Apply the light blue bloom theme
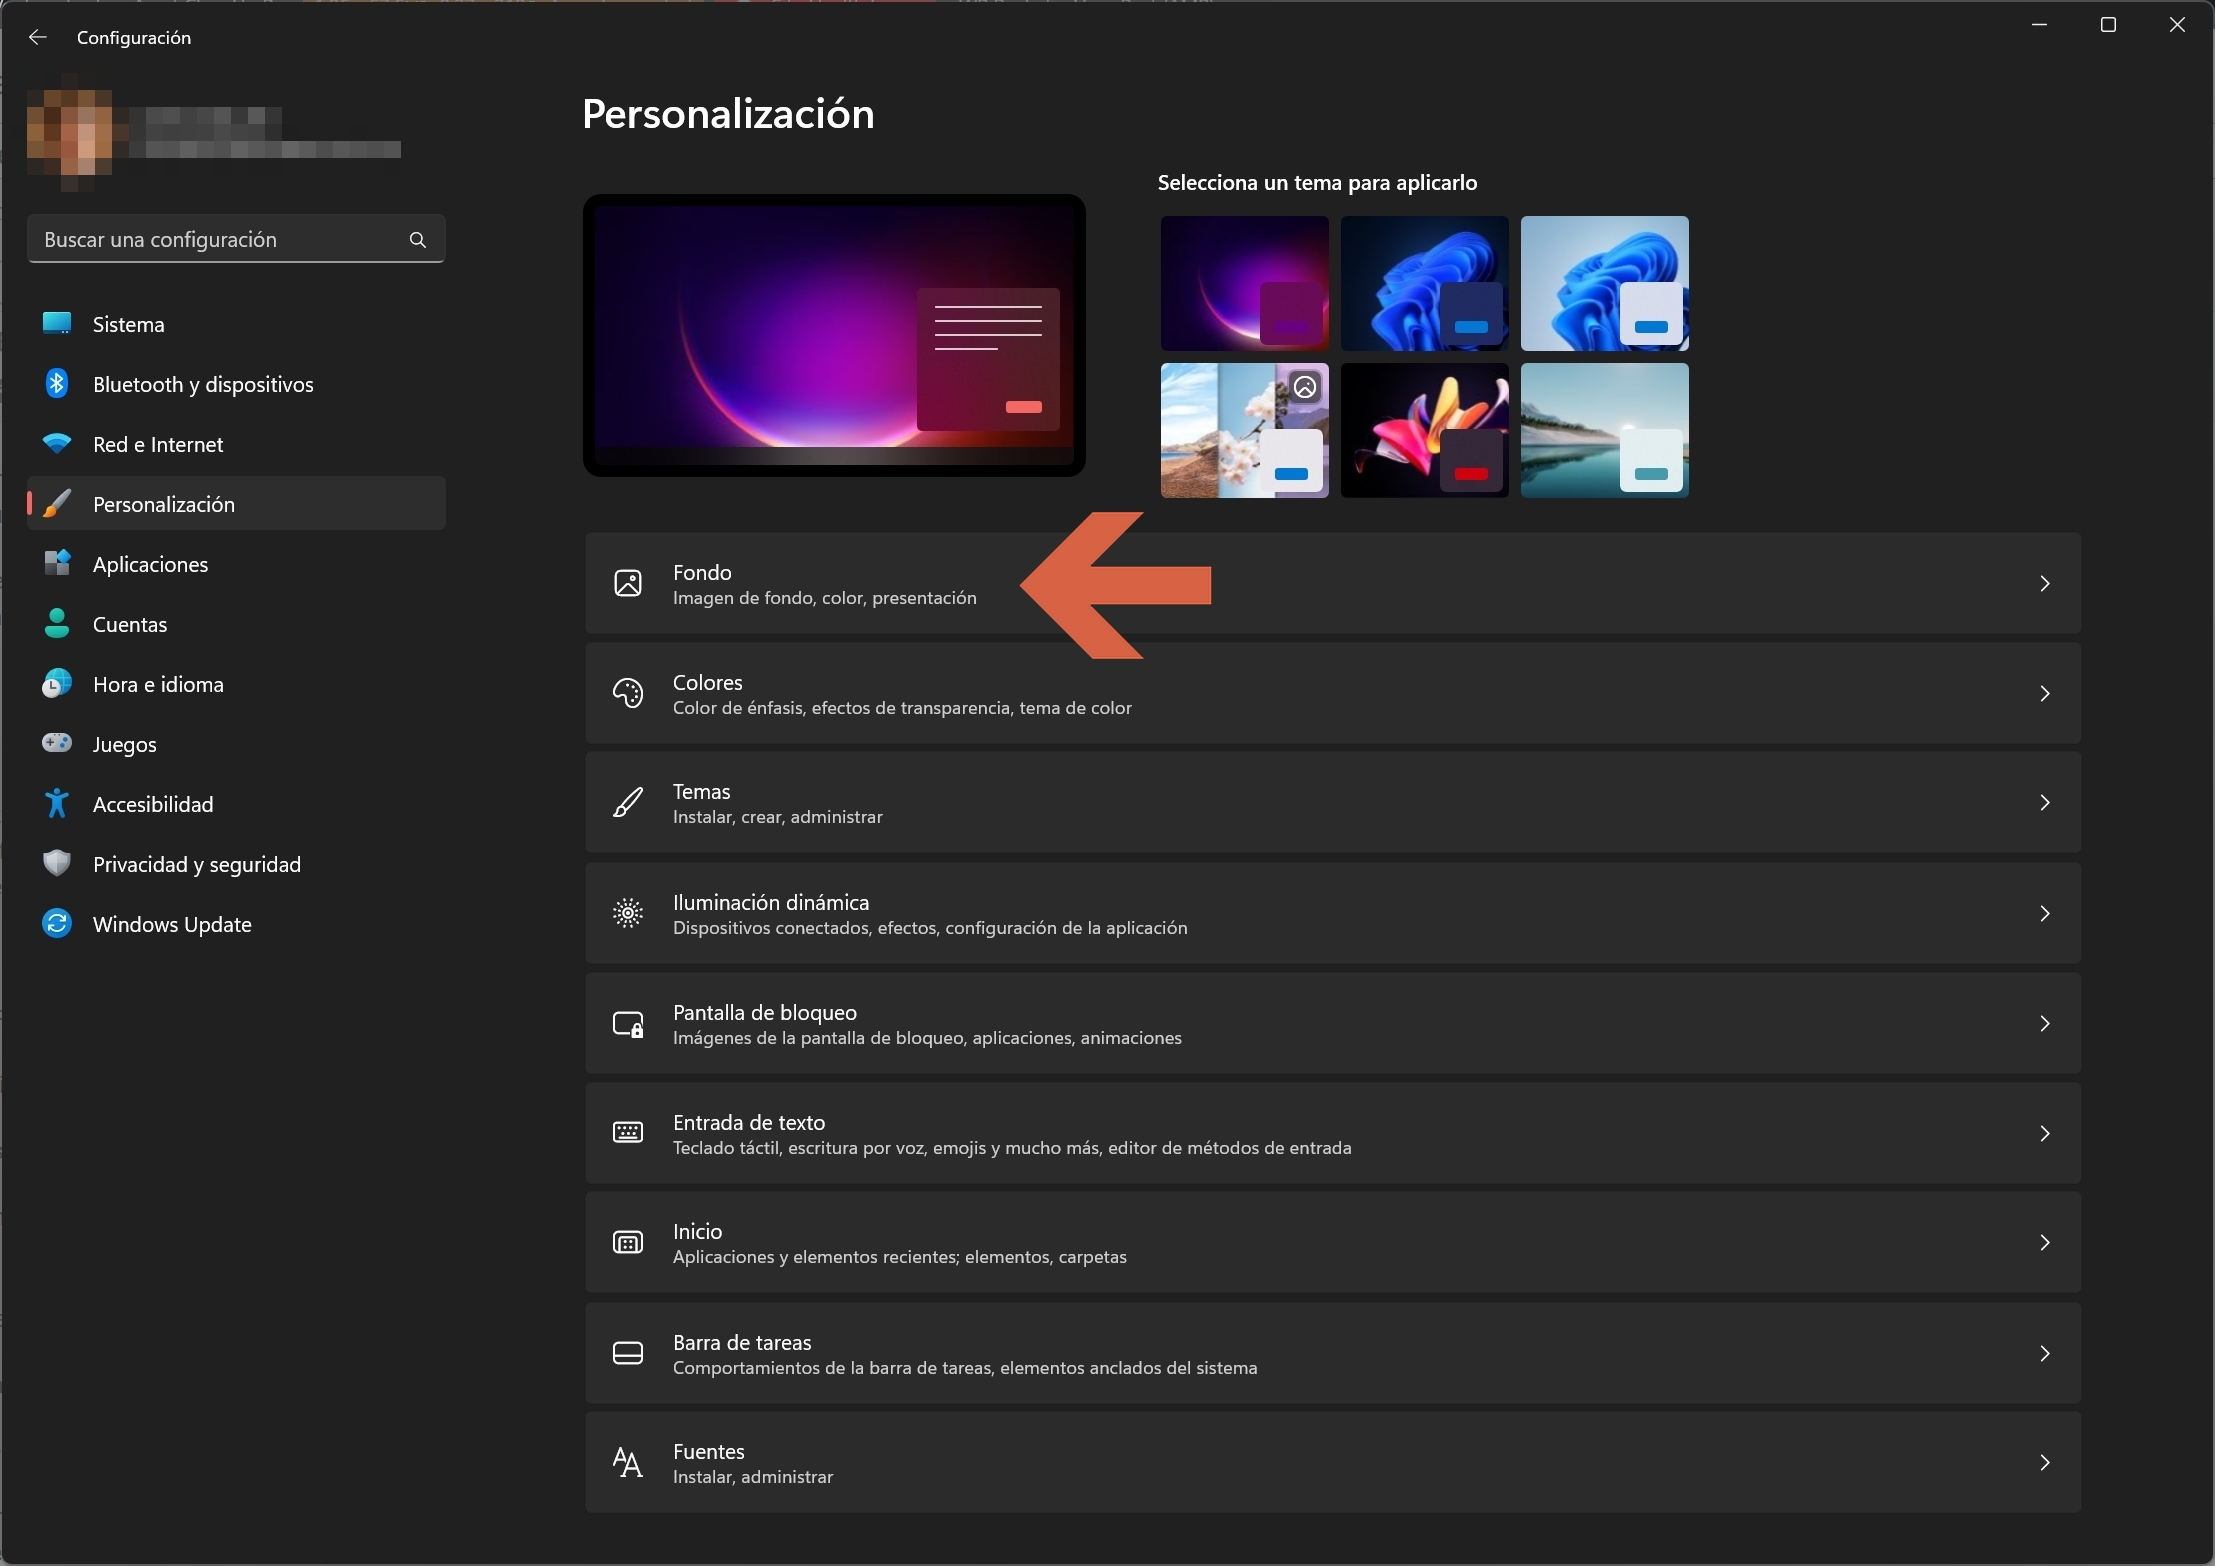 [1604, 283]
